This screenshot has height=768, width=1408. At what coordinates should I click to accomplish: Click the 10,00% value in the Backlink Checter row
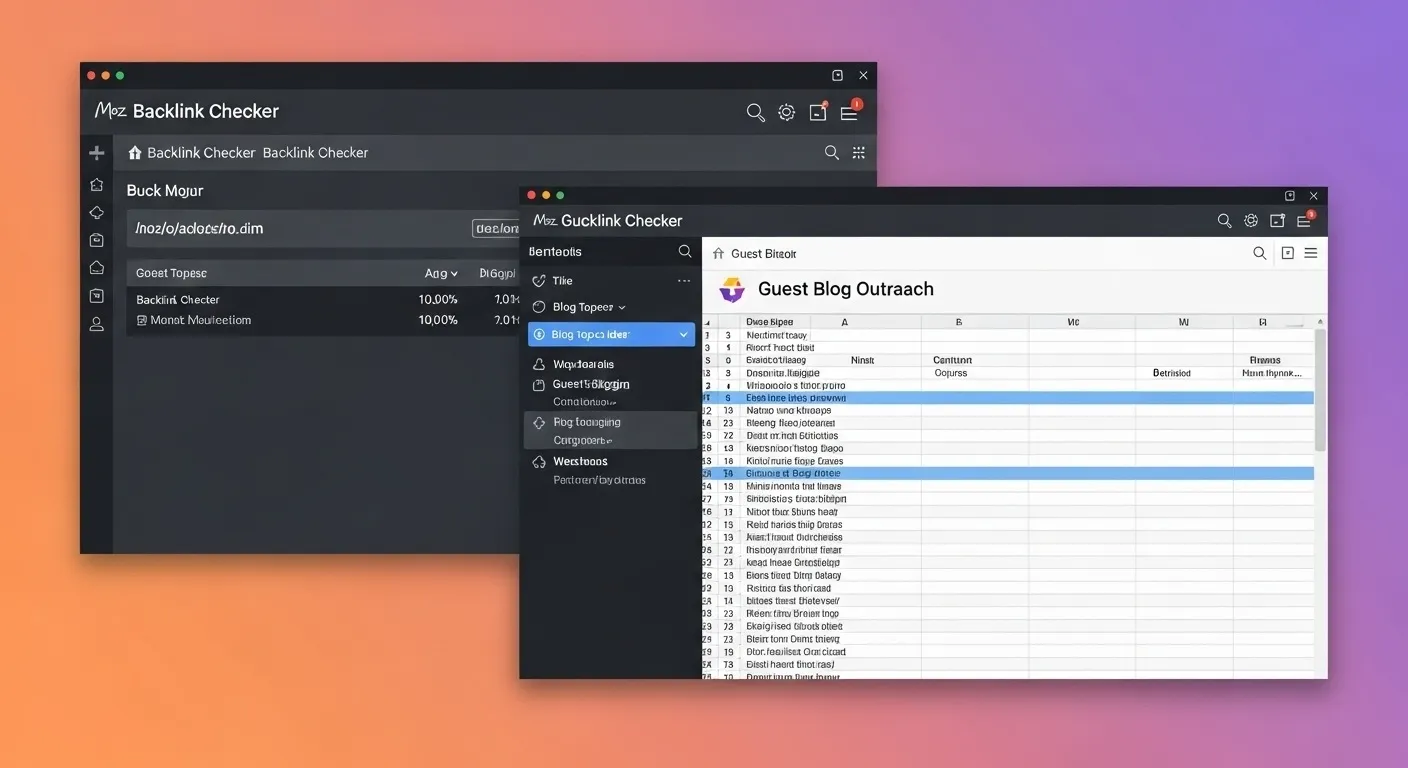tap(438, 300)
